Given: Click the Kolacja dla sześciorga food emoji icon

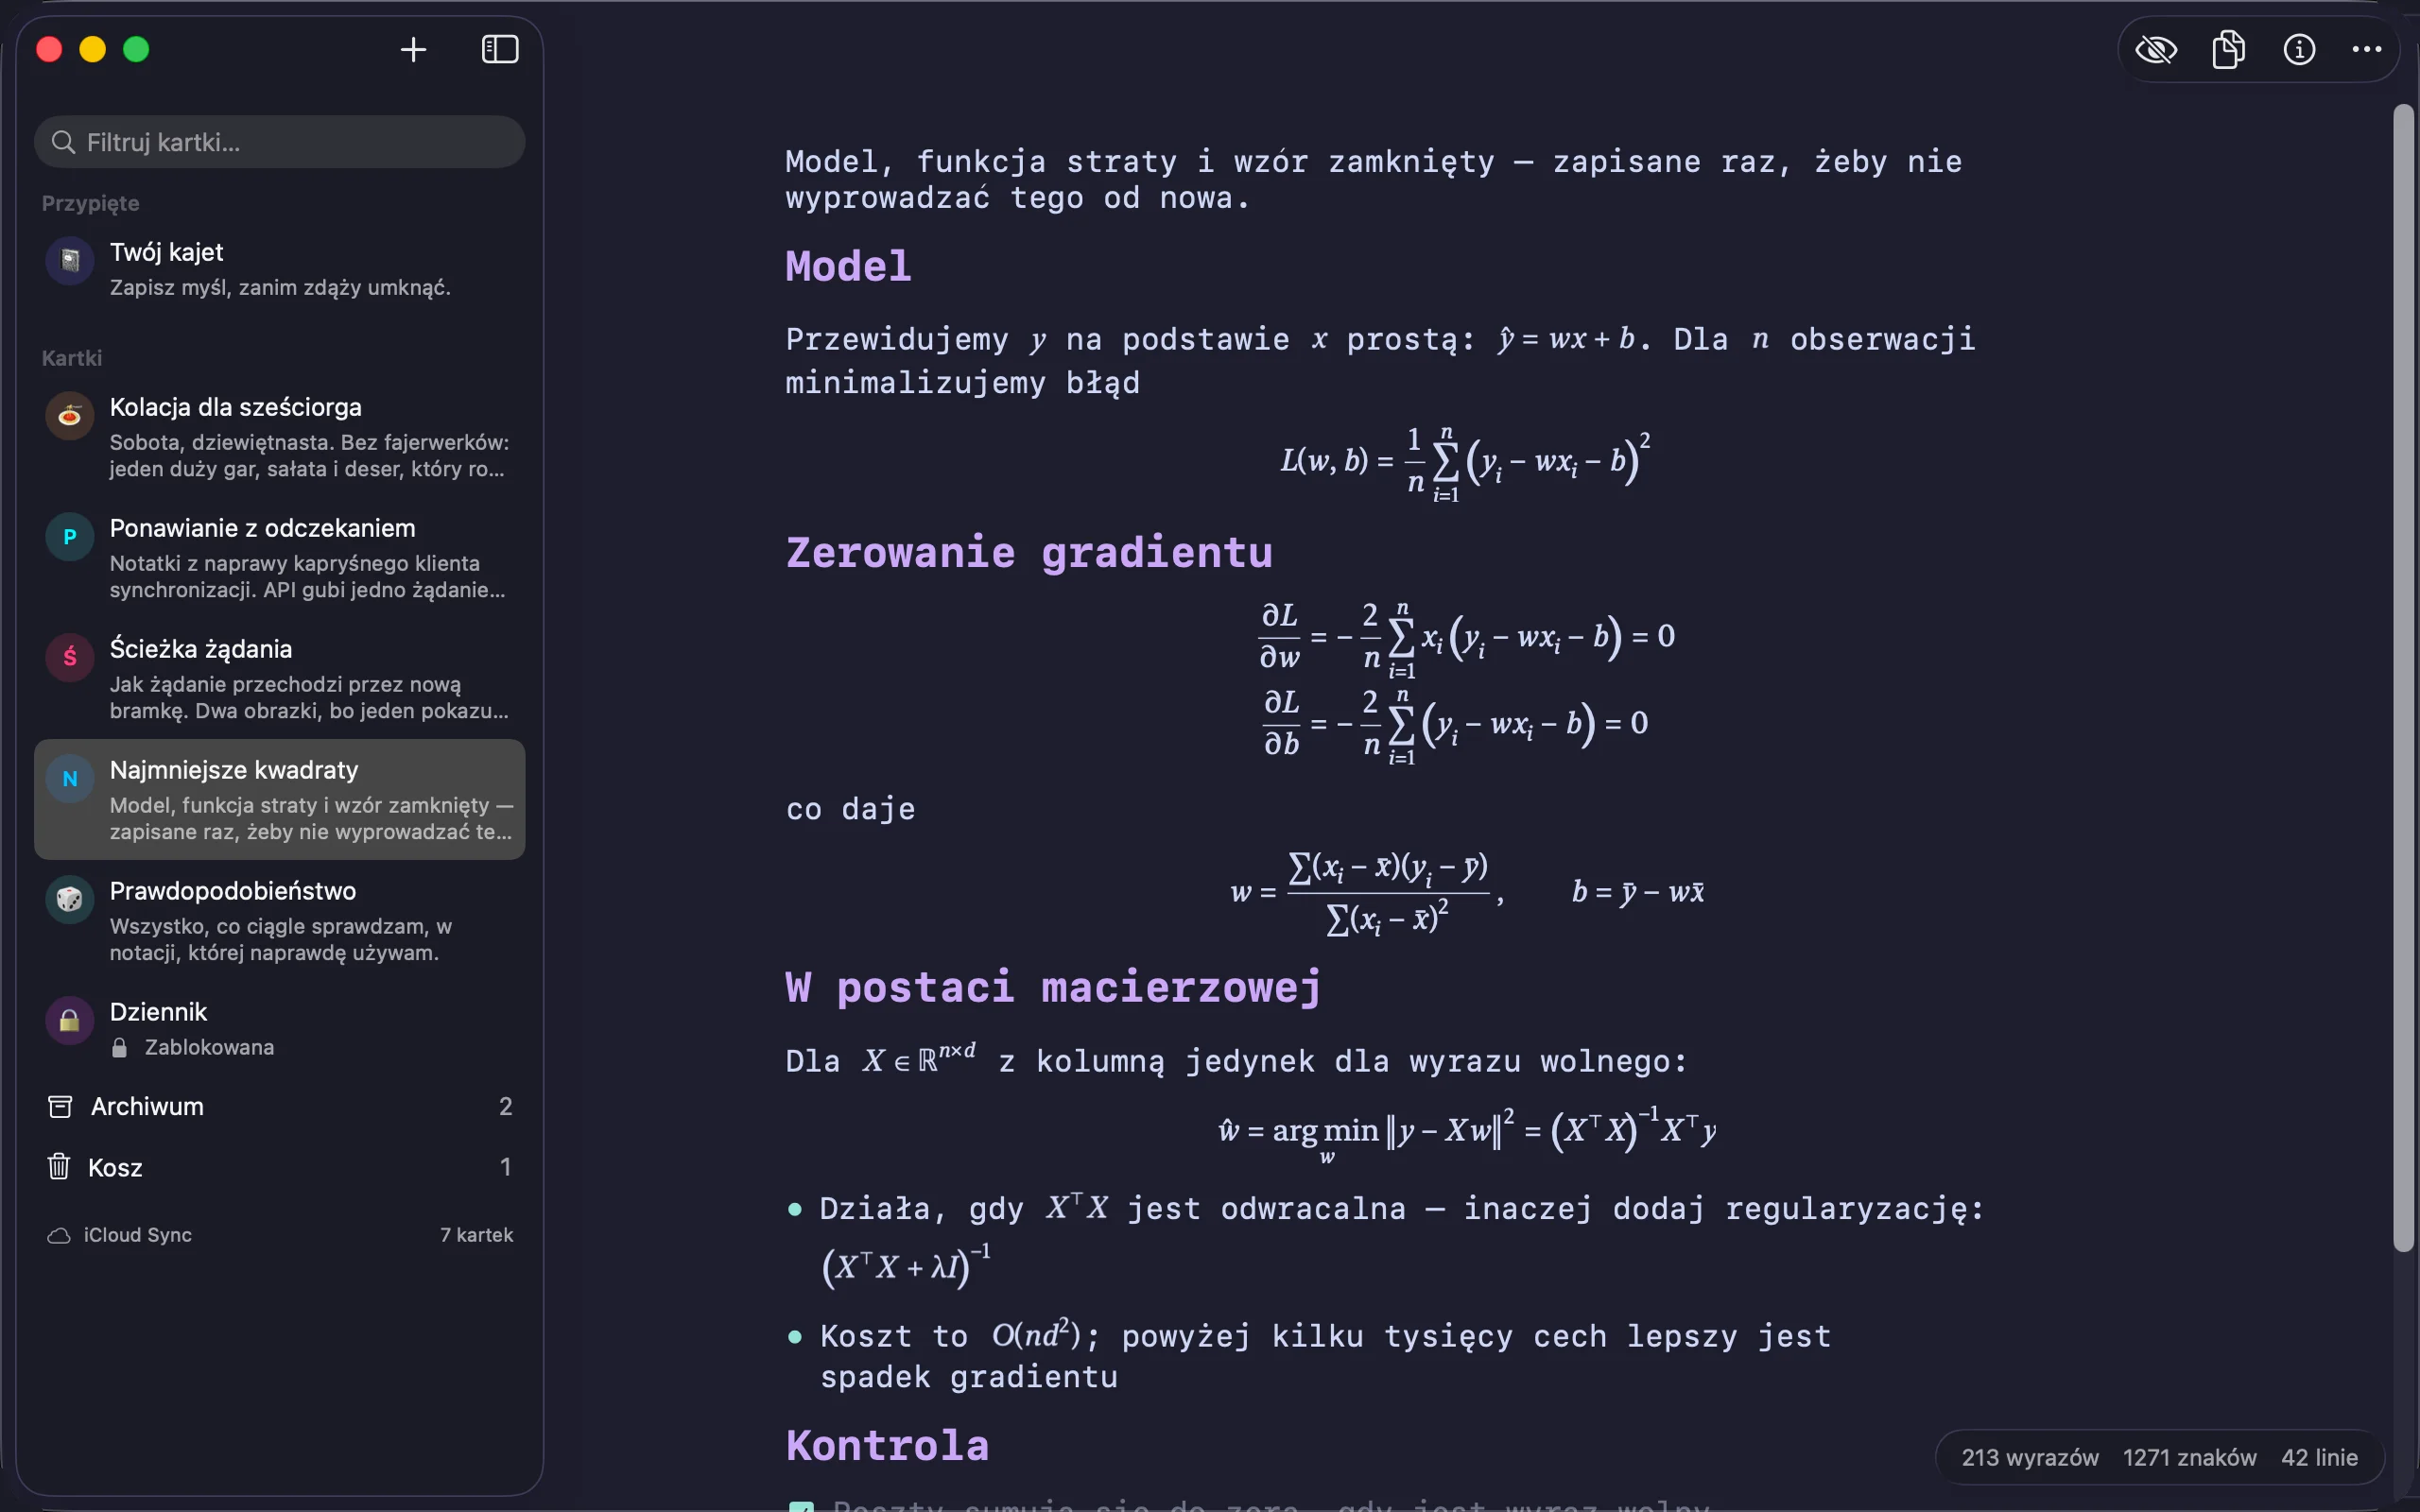Looking at the screenshot, I should pyautogui.click(x=70, y=416).
